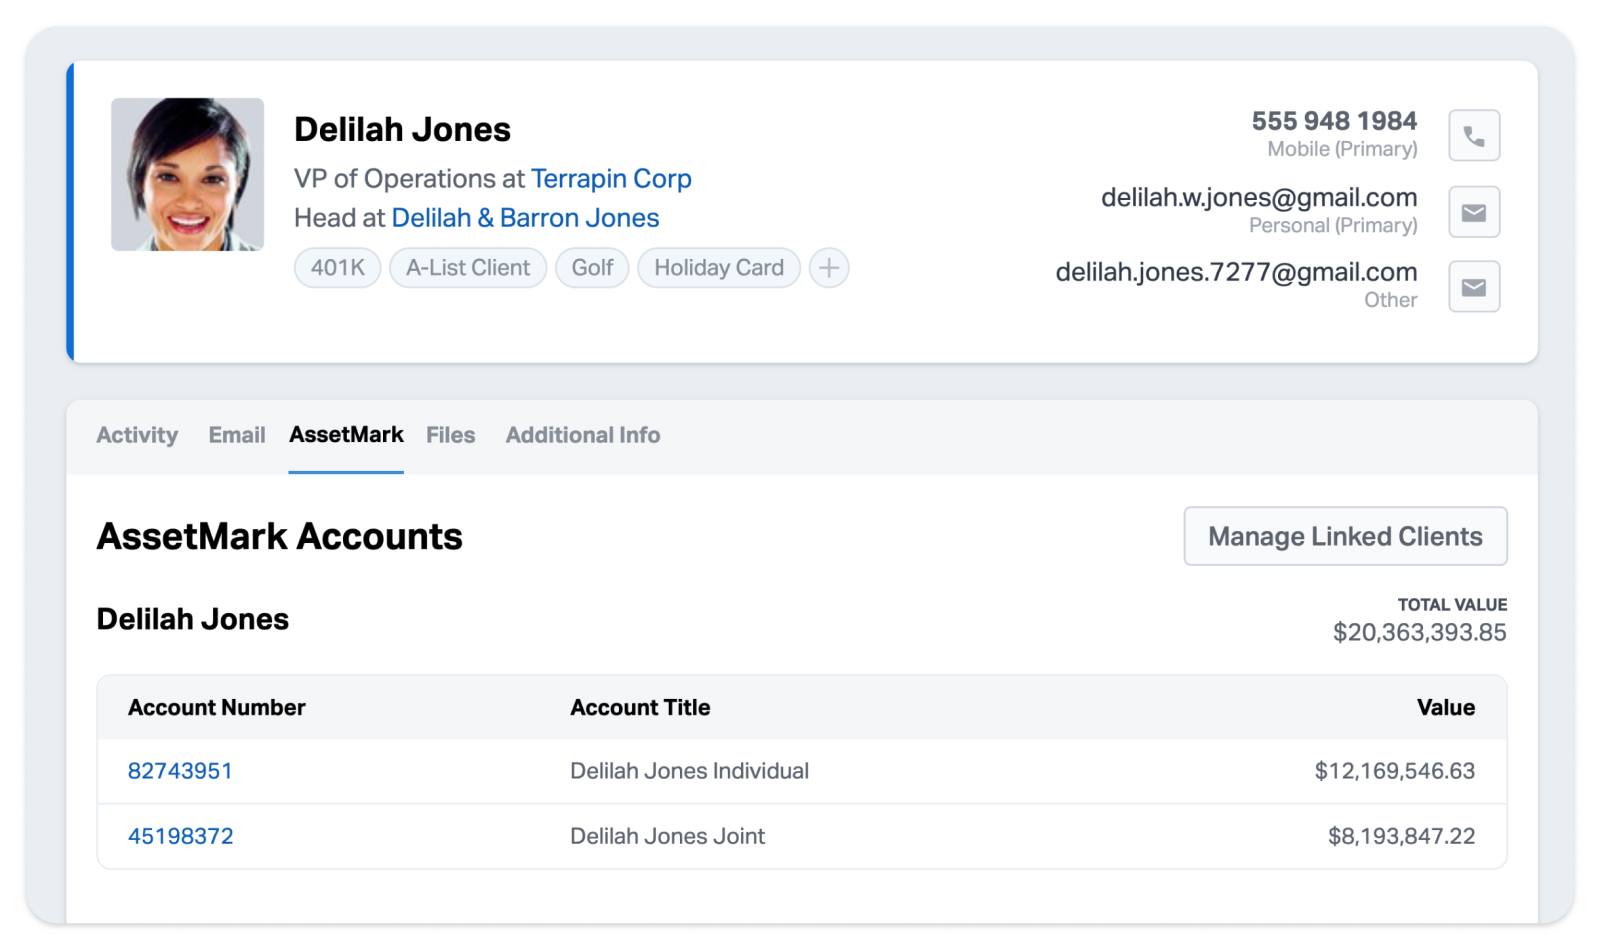This screenshot has width=1600, height=950.
Task: Click the envelope icon next to other email
Action: (x=1473, y=287)
